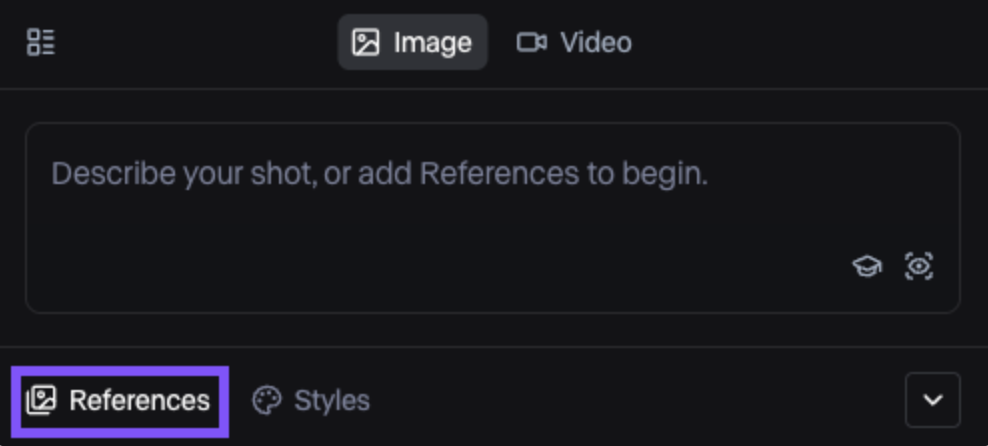Click the stacked images References icon
Screen dimensions: 988x446
tap(41, 401)
